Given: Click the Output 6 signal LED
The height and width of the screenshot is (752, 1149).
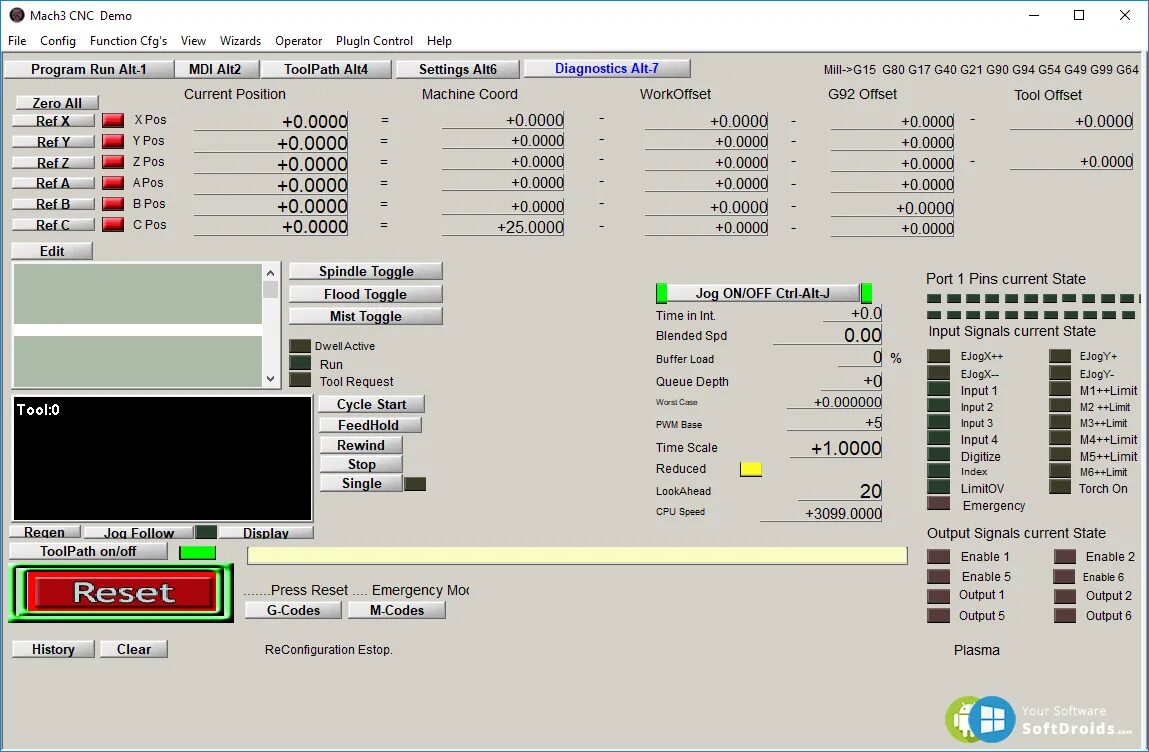Looking at the screenshot, I should (x=1065, y=616).
